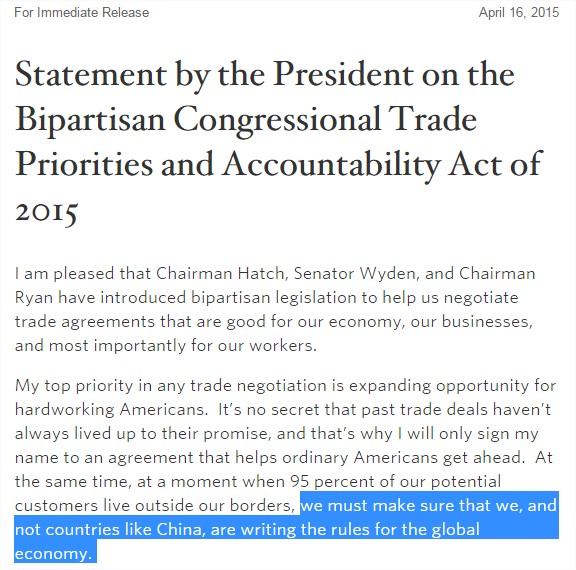The height and width of the screenshot is (570, 576).
Task: Click the 'Statement by the President' headline line
Action: click(264, 76)
